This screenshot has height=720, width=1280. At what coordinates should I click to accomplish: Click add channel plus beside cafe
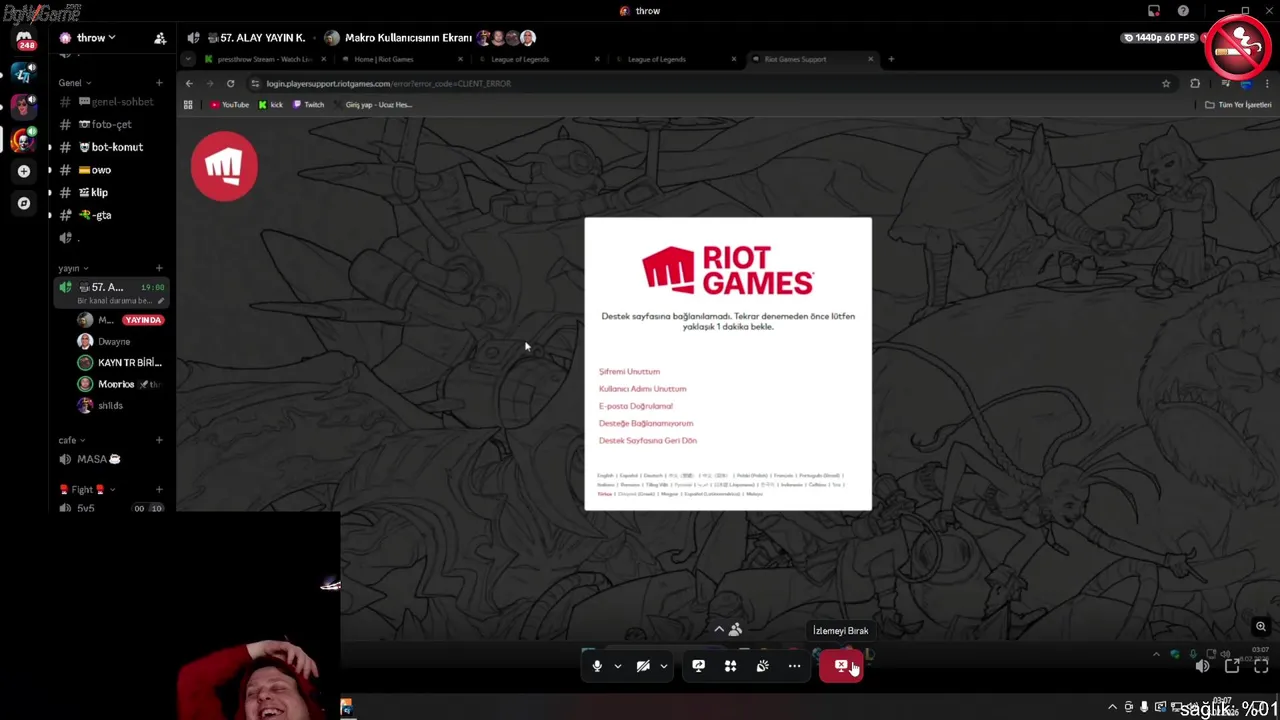click(x=159, y=440)
